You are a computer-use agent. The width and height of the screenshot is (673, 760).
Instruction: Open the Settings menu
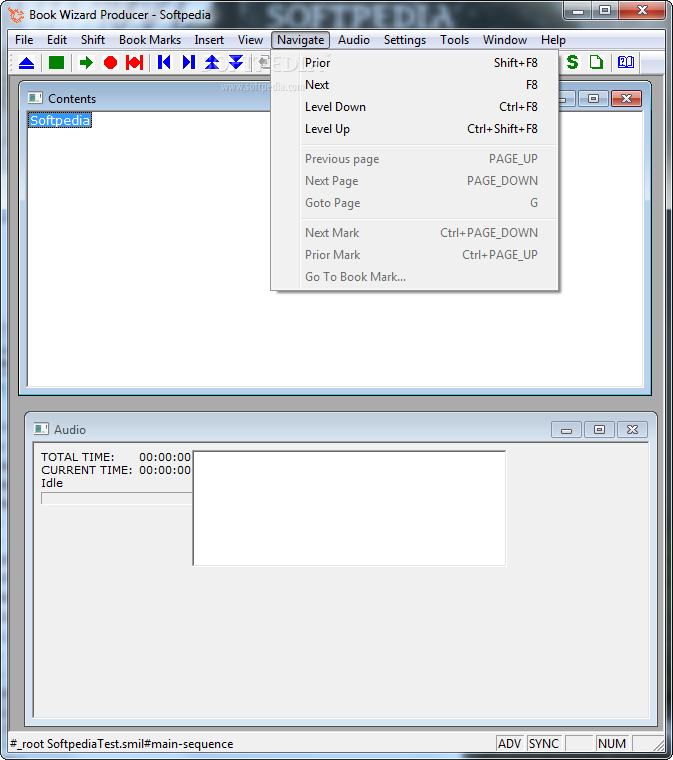(405, 40)
